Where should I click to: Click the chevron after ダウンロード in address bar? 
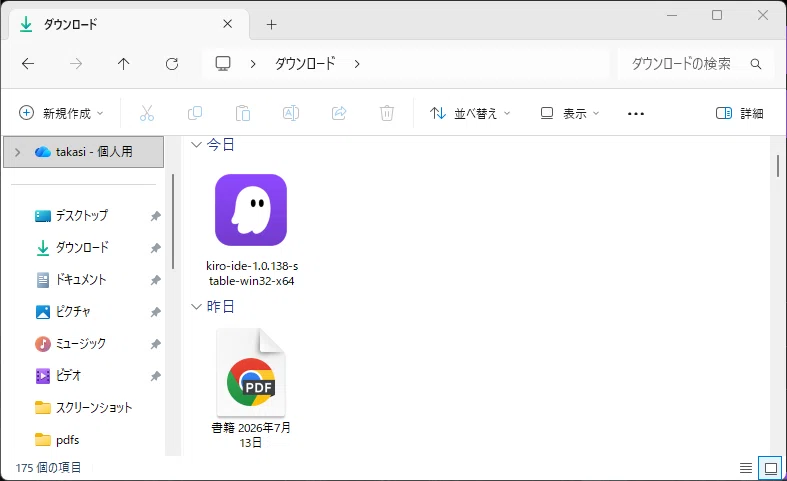pos(357,64)
